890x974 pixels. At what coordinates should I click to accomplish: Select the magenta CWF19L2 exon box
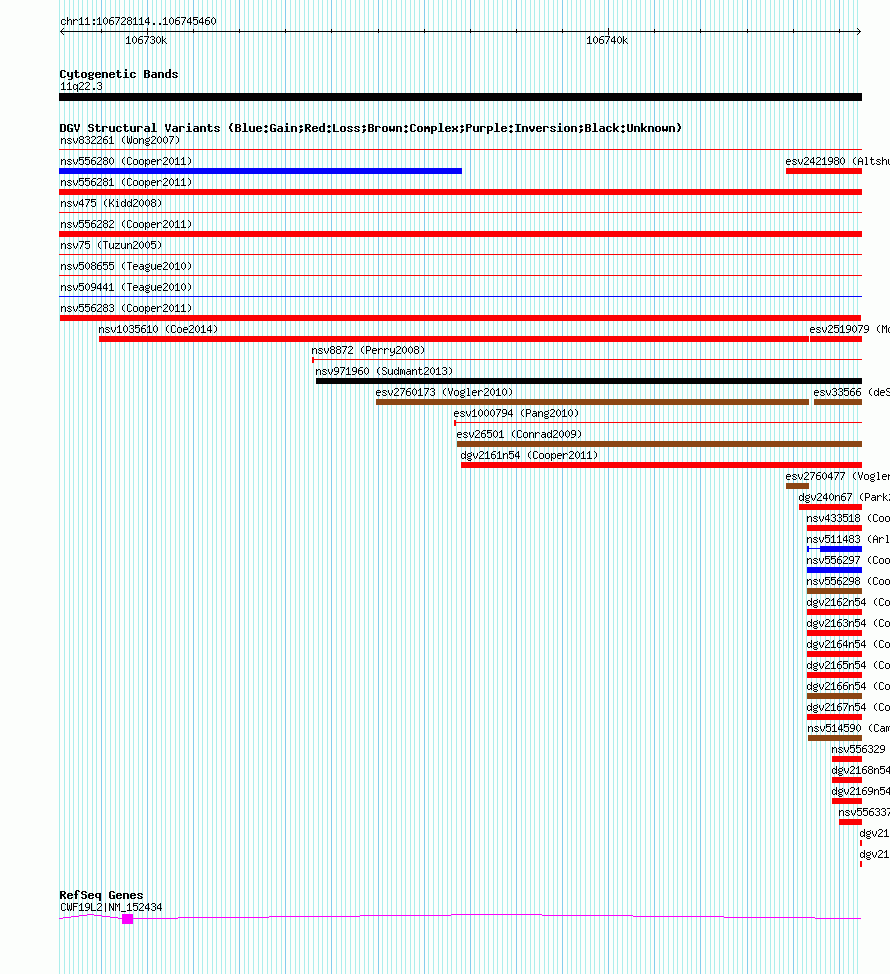coord(127,919)
